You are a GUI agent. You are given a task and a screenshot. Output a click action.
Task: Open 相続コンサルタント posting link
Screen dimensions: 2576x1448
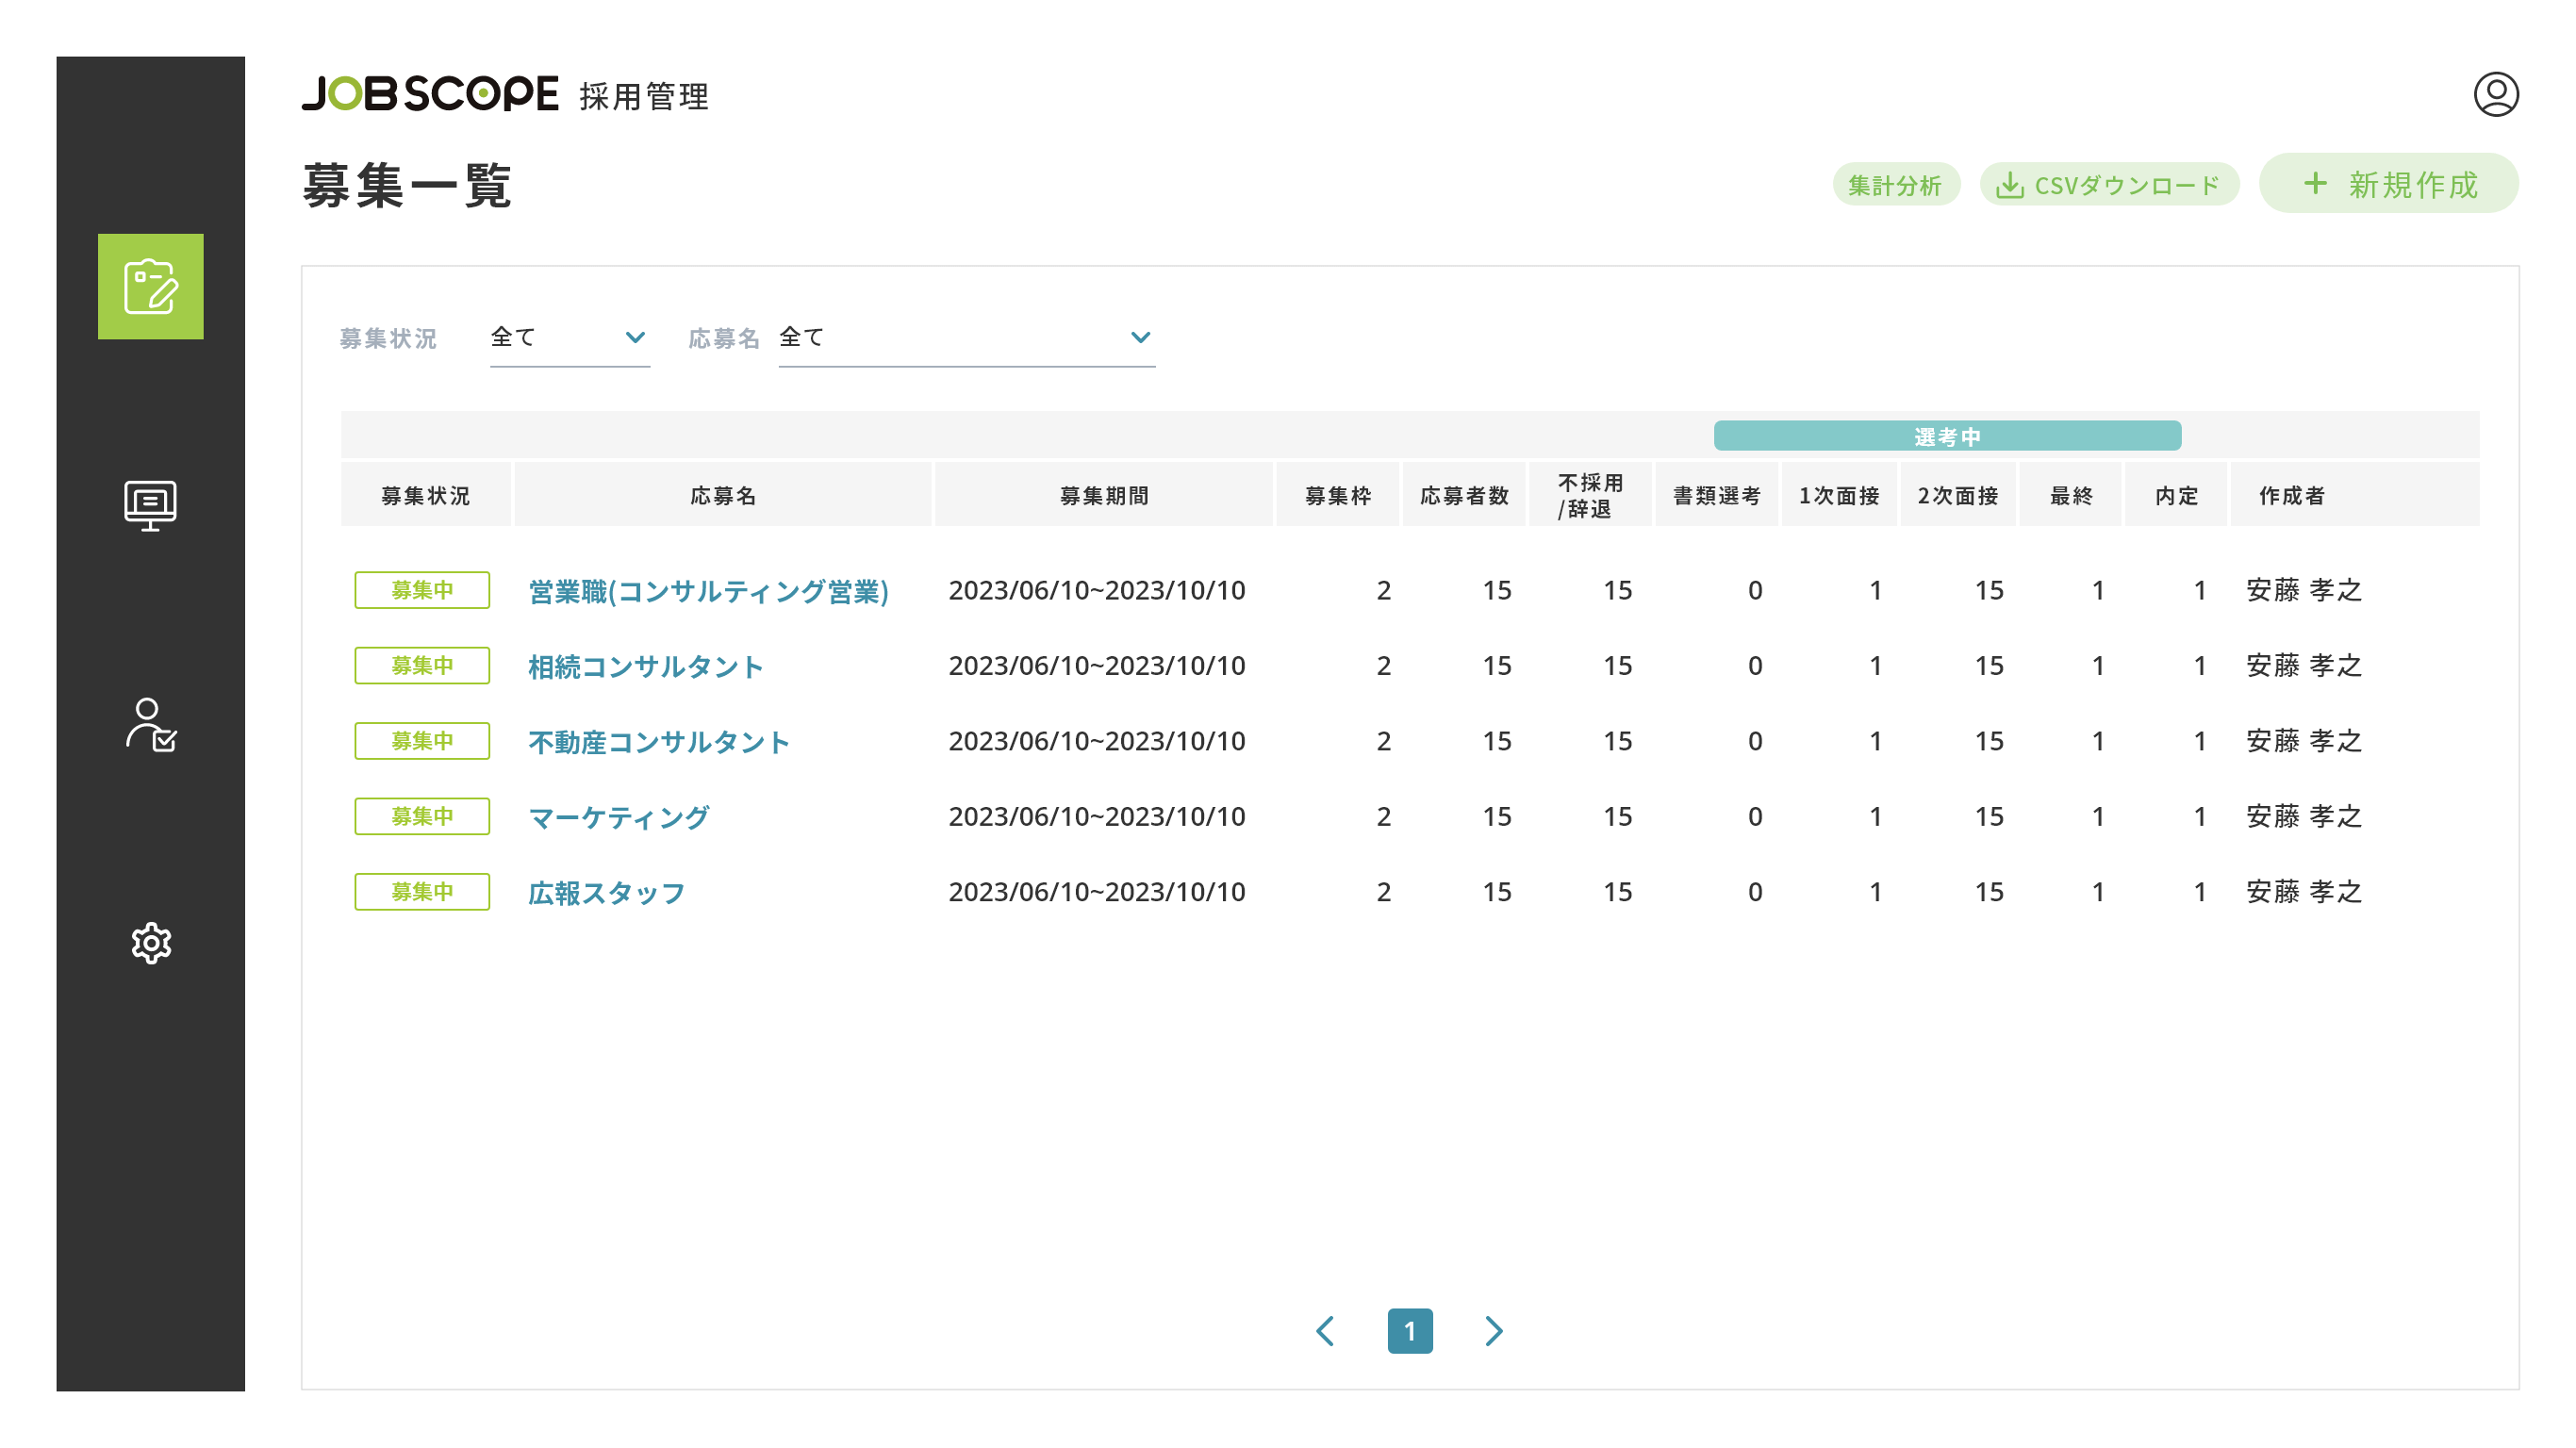(x=645, y=666)
